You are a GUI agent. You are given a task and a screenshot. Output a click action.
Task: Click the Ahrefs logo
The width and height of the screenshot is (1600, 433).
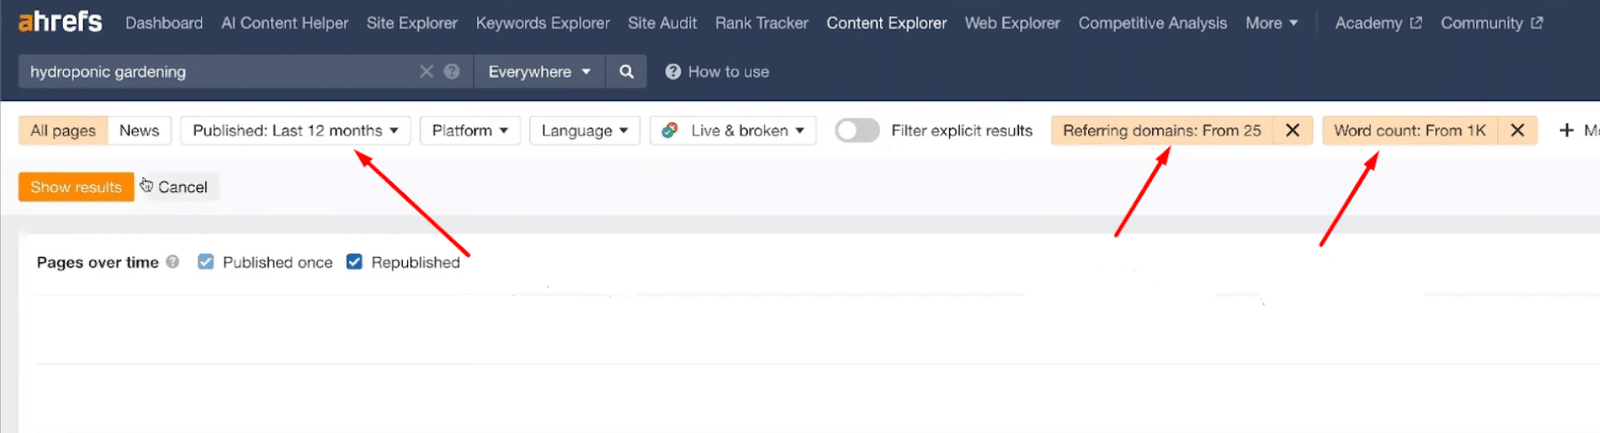(x=60, y=22)
